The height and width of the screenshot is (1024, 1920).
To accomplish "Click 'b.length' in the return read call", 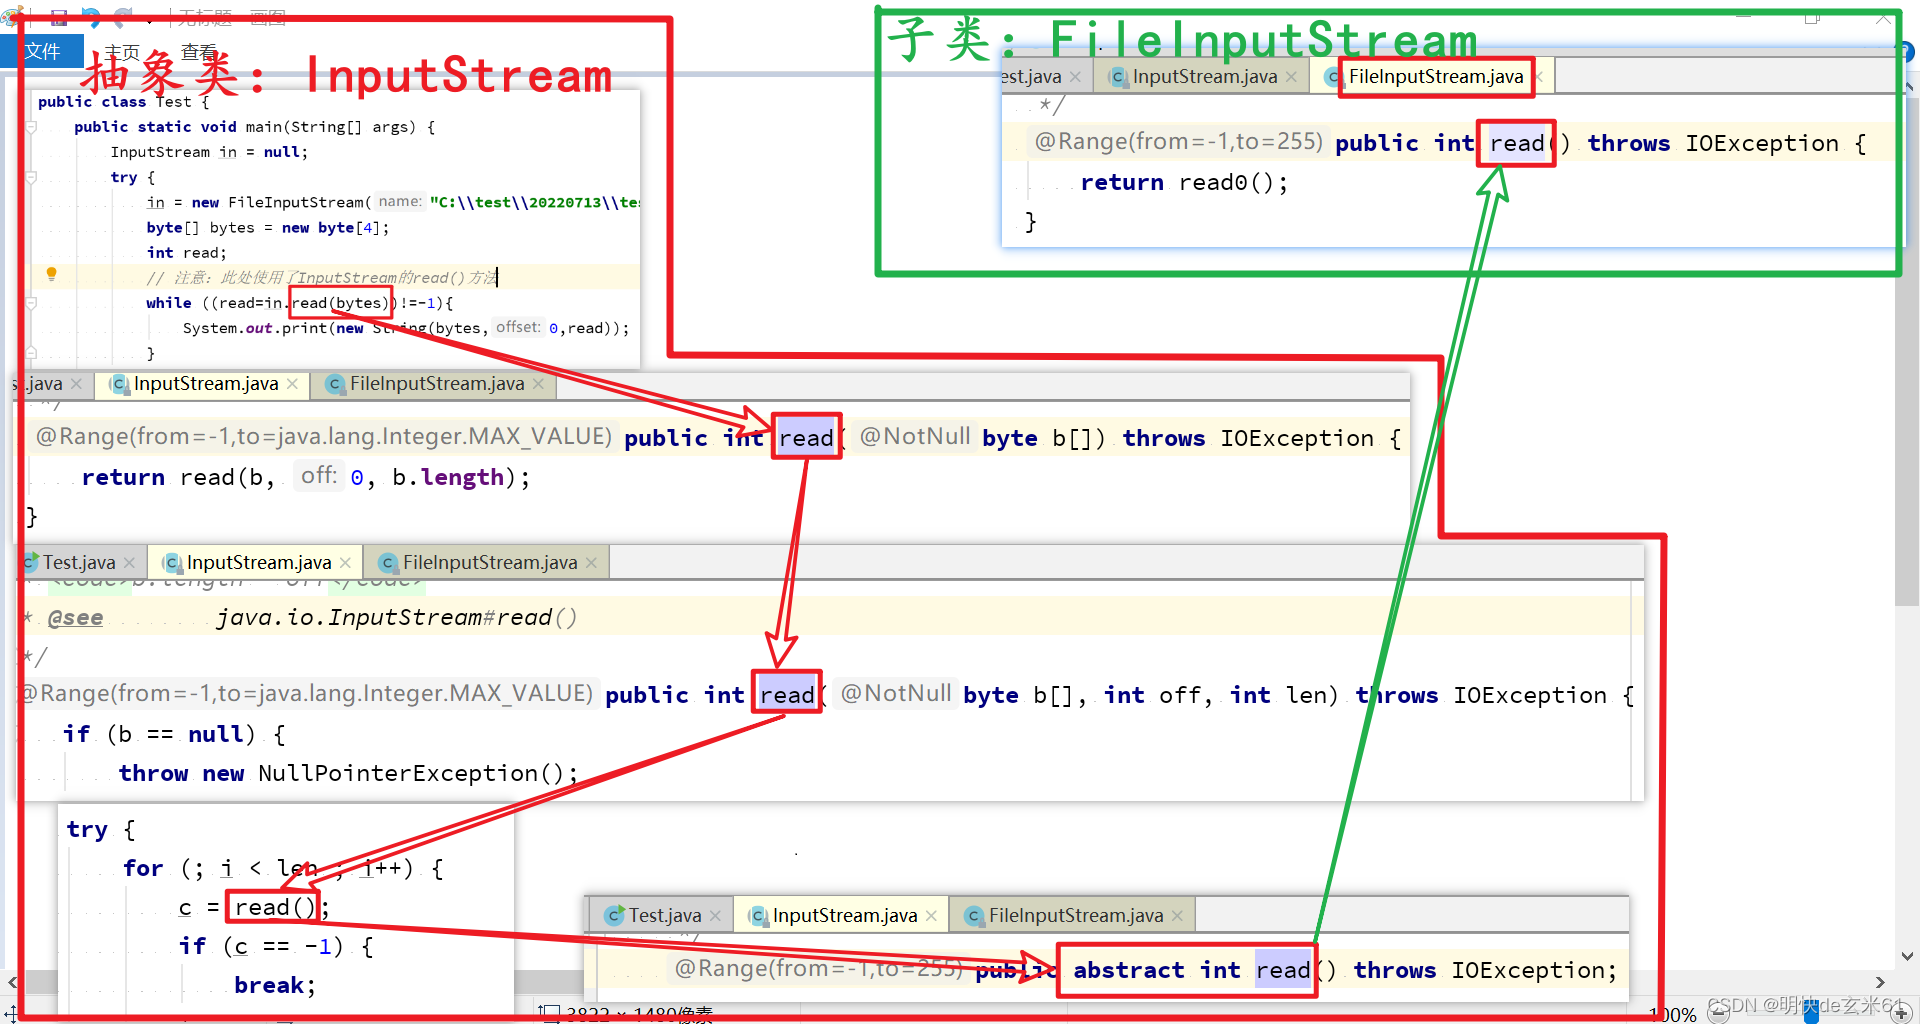I will pyautogui.click(x=448, y=478).
